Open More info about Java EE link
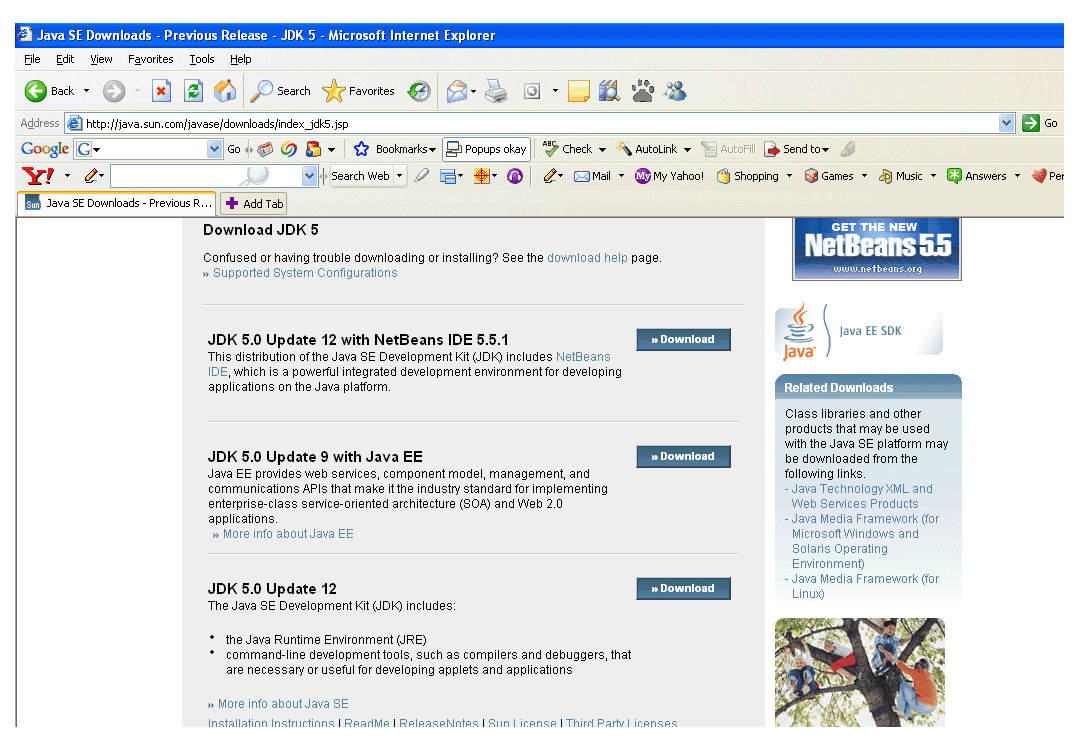Screen dimensions: 1080x750 [288, 534]
